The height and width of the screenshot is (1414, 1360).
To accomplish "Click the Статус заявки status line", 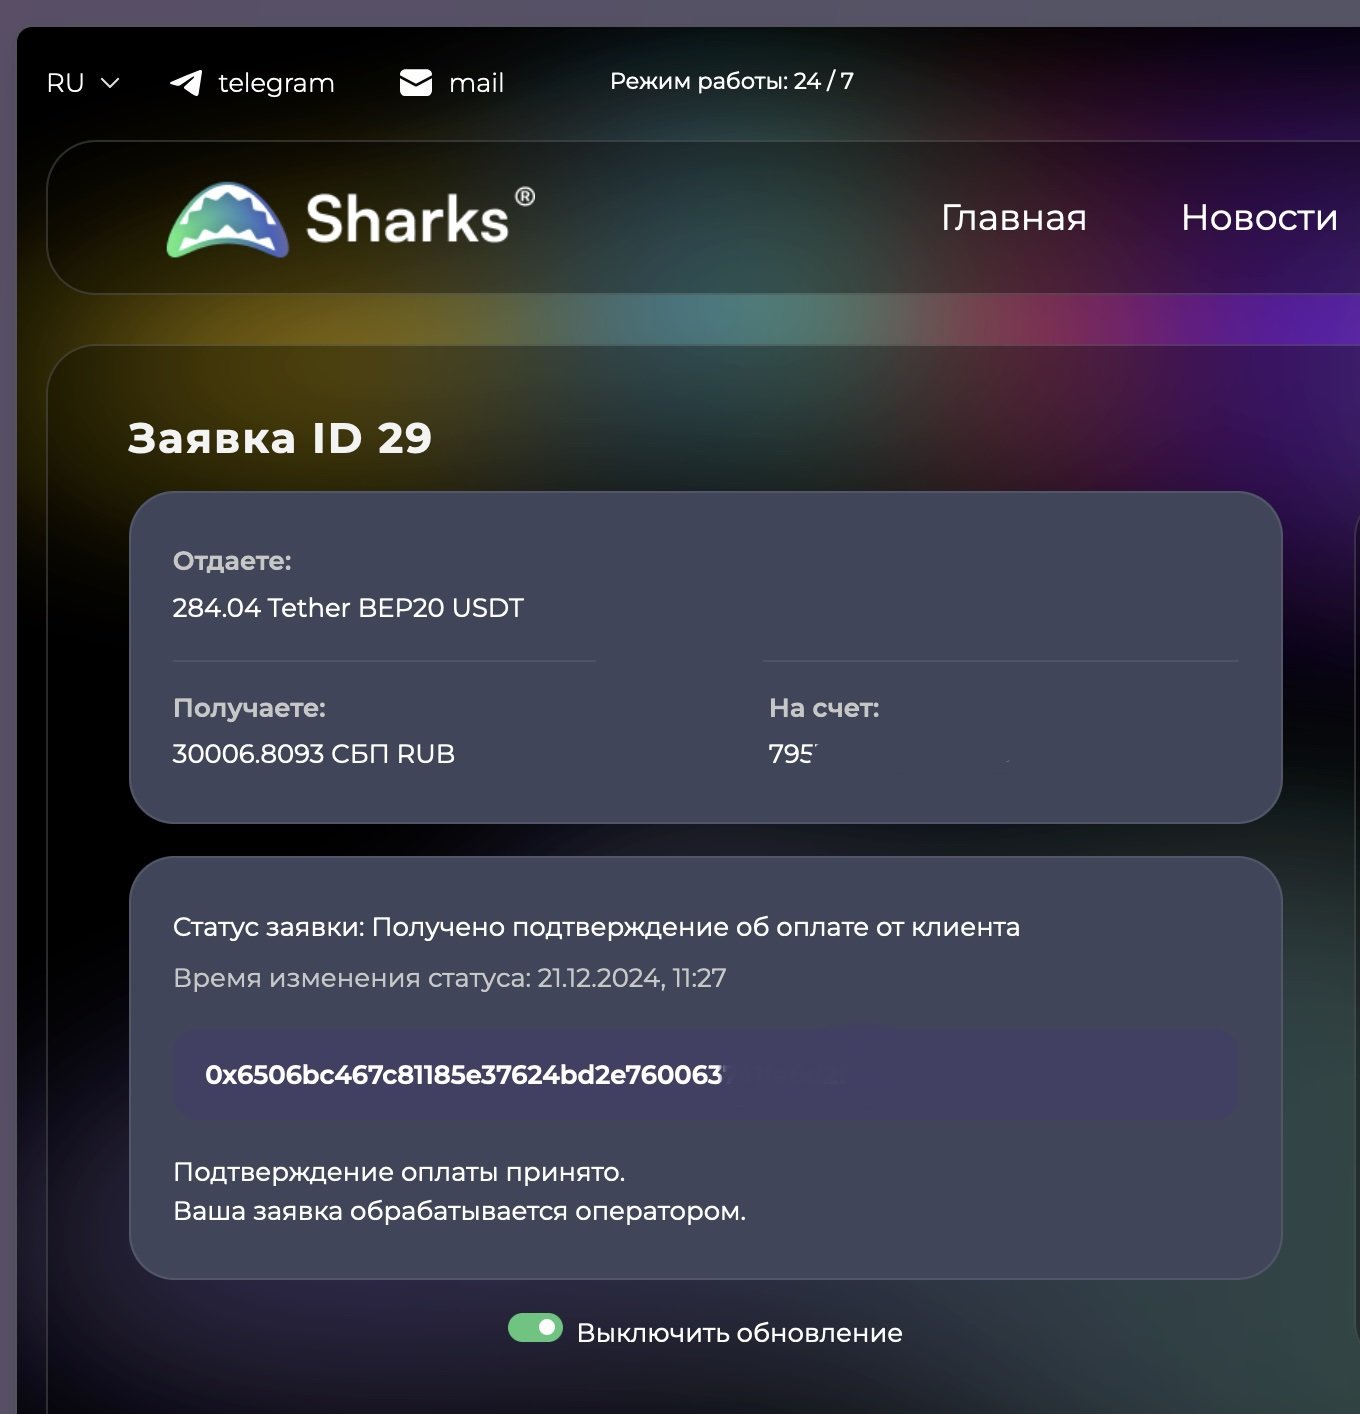I will tap(596, 927).
